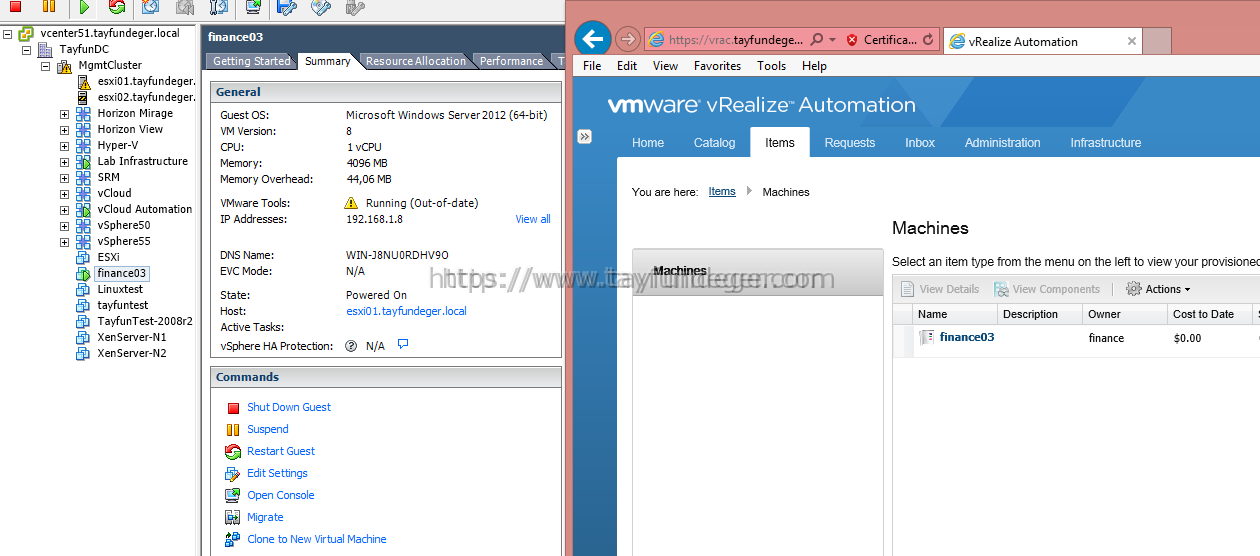The height and width of the screenshot is (556, 1260).
Task: Switch to the Performance tab
Action: [511, 61]
